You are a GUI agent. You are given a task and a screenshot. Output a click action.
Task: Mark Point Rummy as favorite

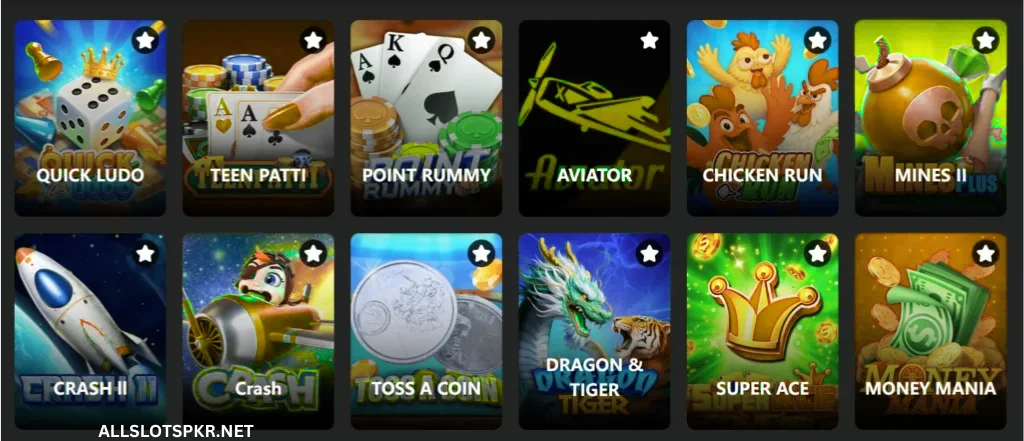click(481, 41)
